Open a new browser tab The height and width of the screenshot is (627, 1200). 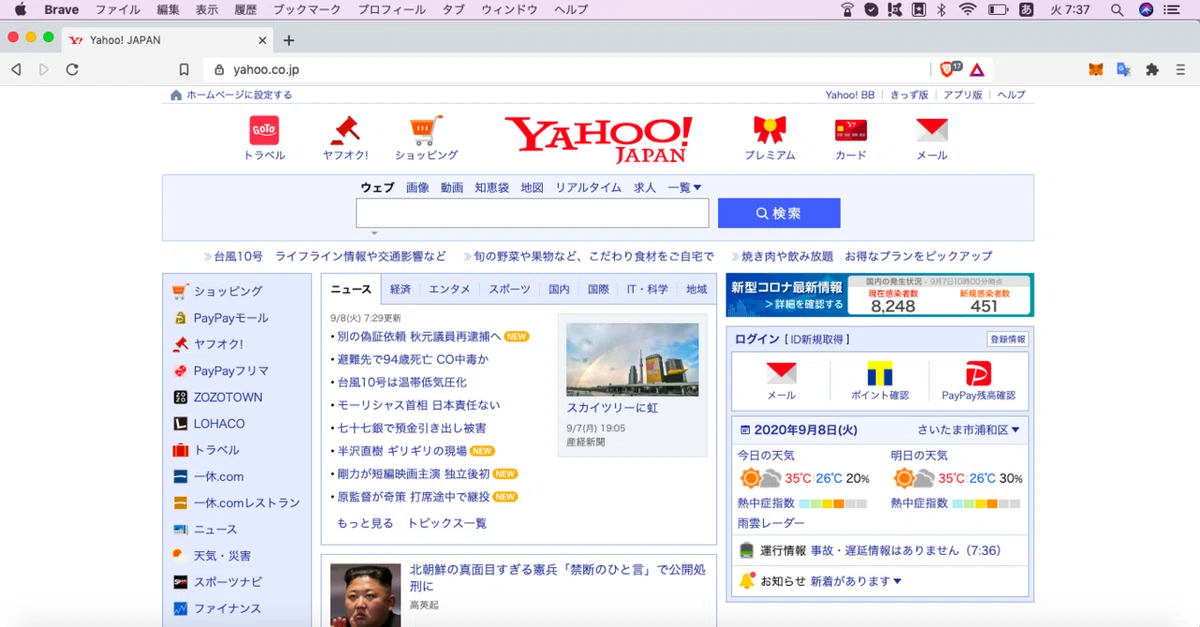click(x=289, y=40)
